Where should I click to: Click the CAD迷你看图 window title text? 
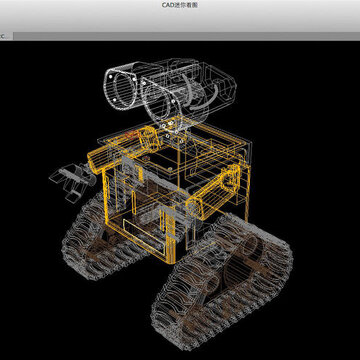(180, 5)
